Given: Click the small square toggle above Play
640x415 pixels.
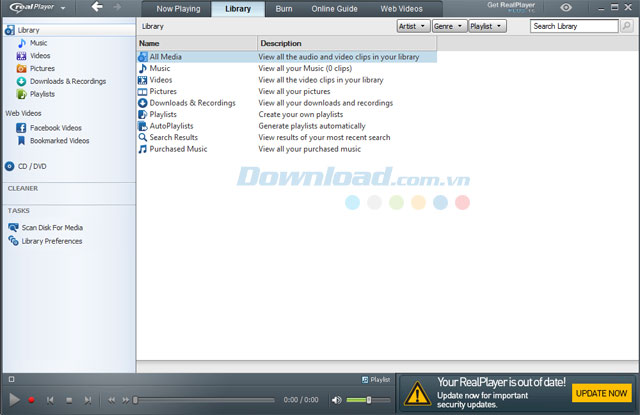Looking at the screenshot, I should pos(11,379).
